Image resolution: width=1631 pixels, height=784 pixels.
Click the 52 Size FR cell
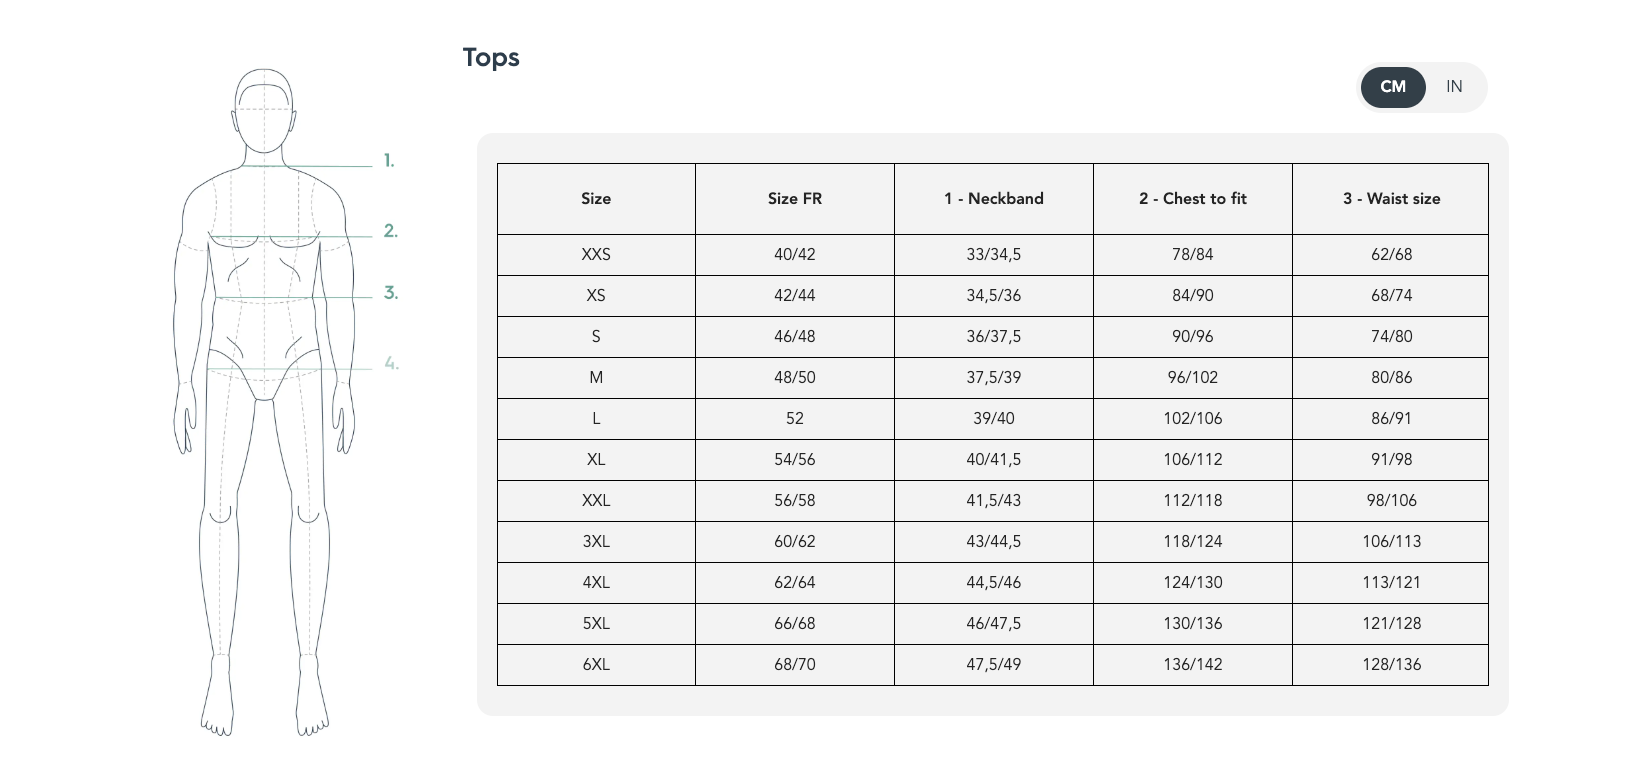[795, 419]
